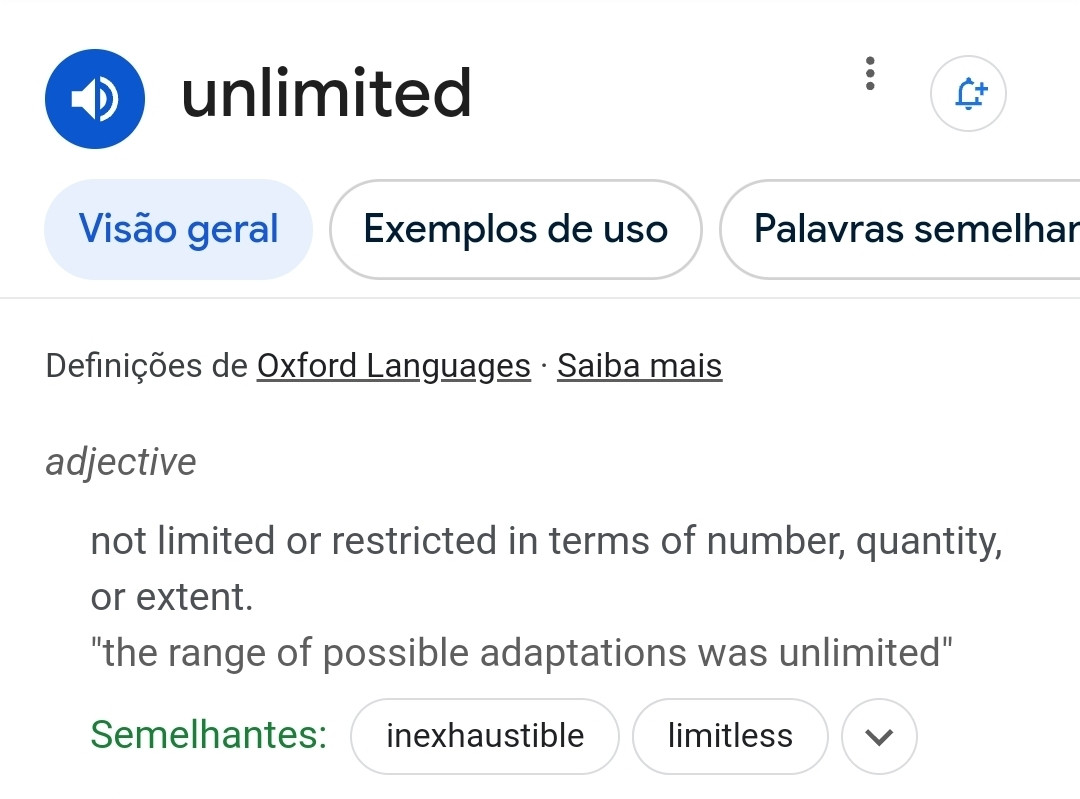This screenshot has width=1080, height=799.
Task: Play pronunciation with the blue speaker icon
Action: (x=95, y=99)
